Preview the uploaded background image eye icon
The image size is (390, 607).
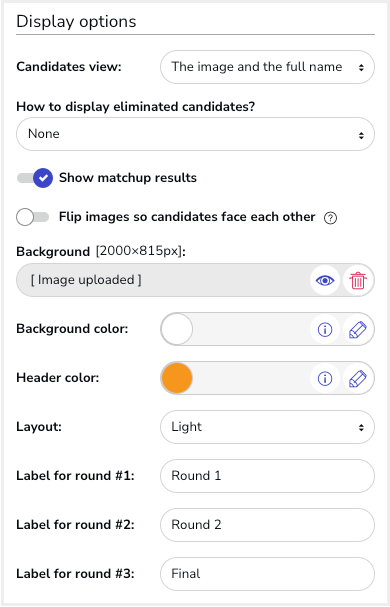pos(325,280)
